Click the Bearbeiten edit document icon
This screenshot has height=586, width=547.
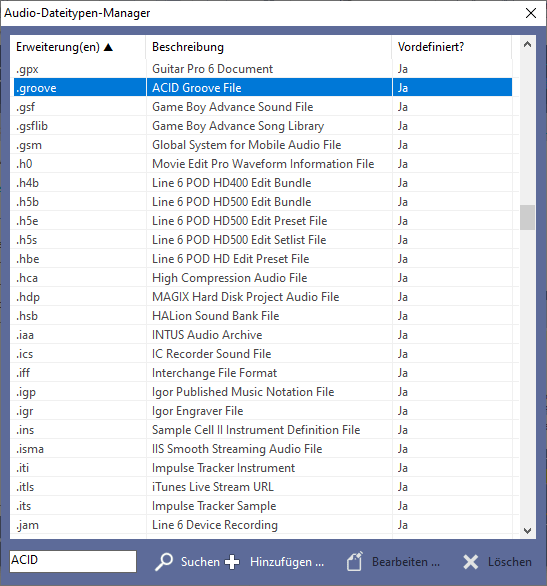(x=355, y=561)
